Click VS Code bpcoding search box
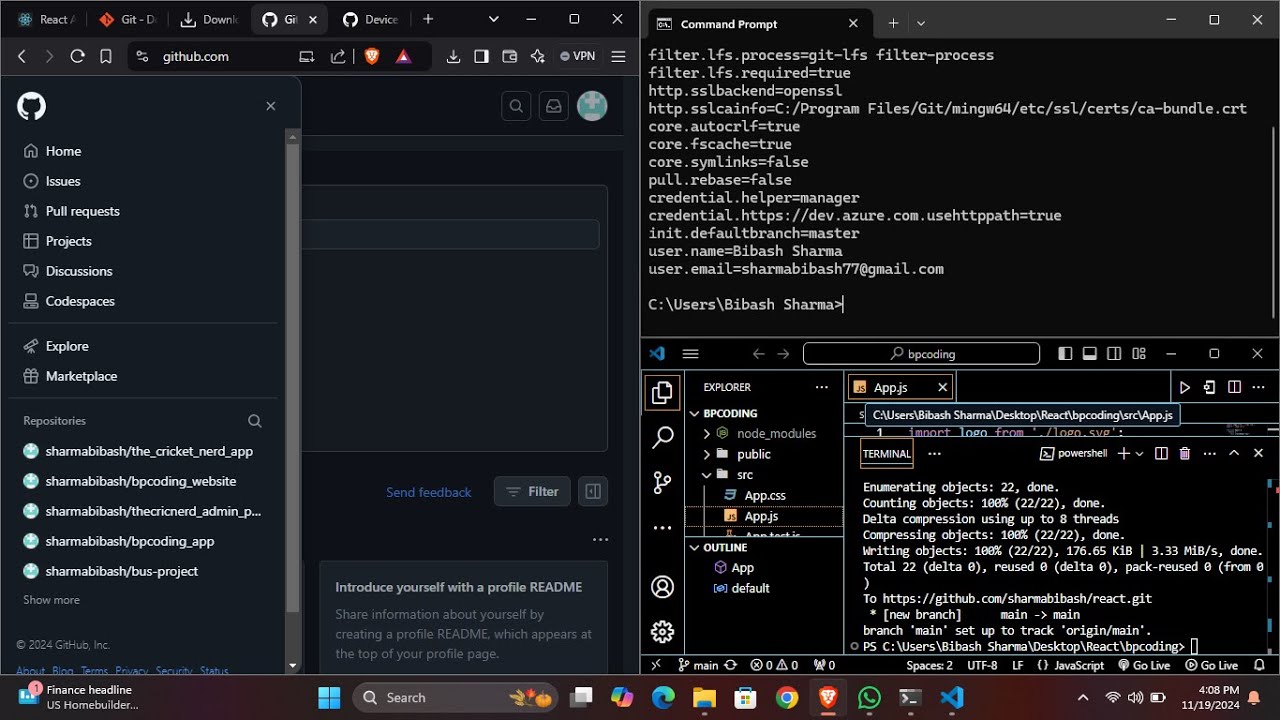 (x=921, y=354)
